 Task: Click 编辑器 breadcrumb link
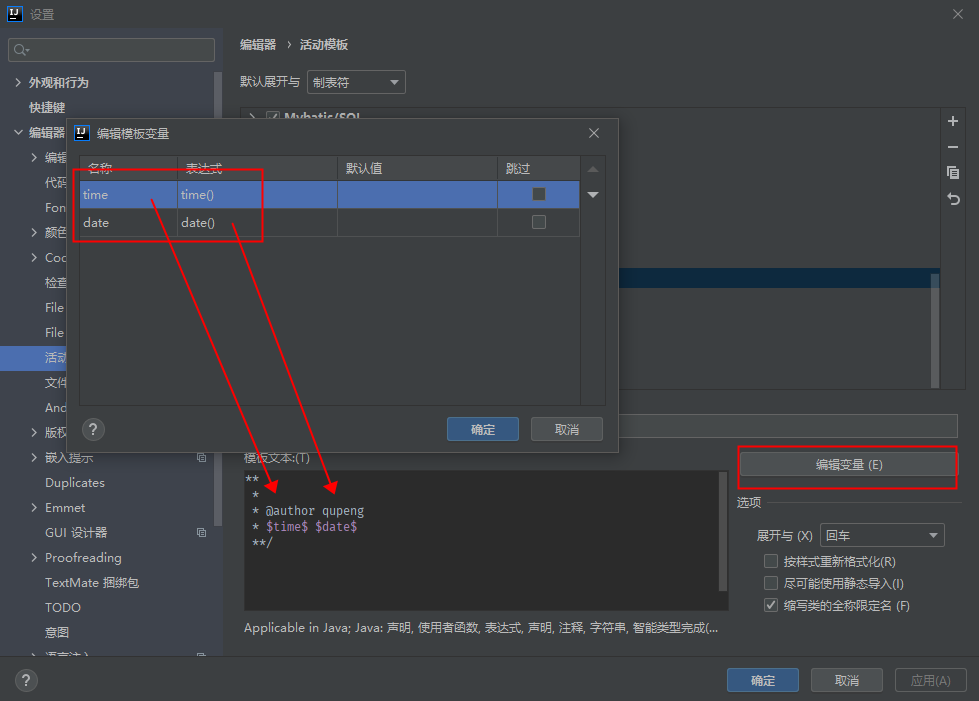258,44
